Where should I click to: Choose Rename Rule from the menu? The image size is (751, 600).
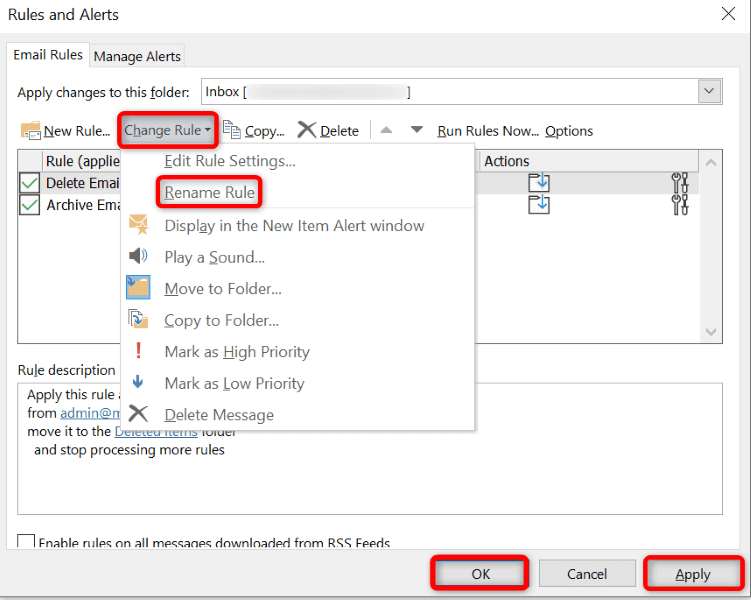pos(210,192)
